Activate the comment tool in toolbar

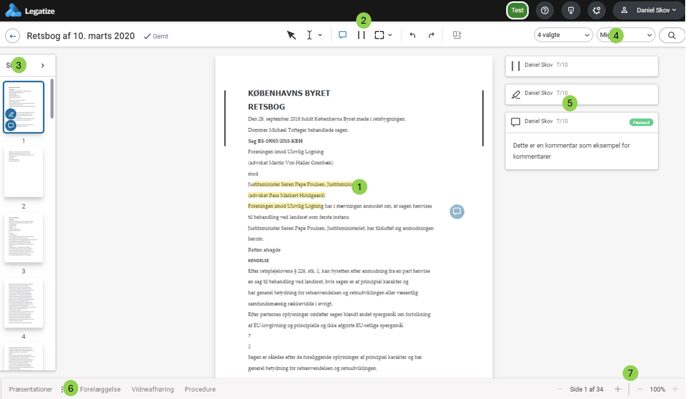[343, 35]
